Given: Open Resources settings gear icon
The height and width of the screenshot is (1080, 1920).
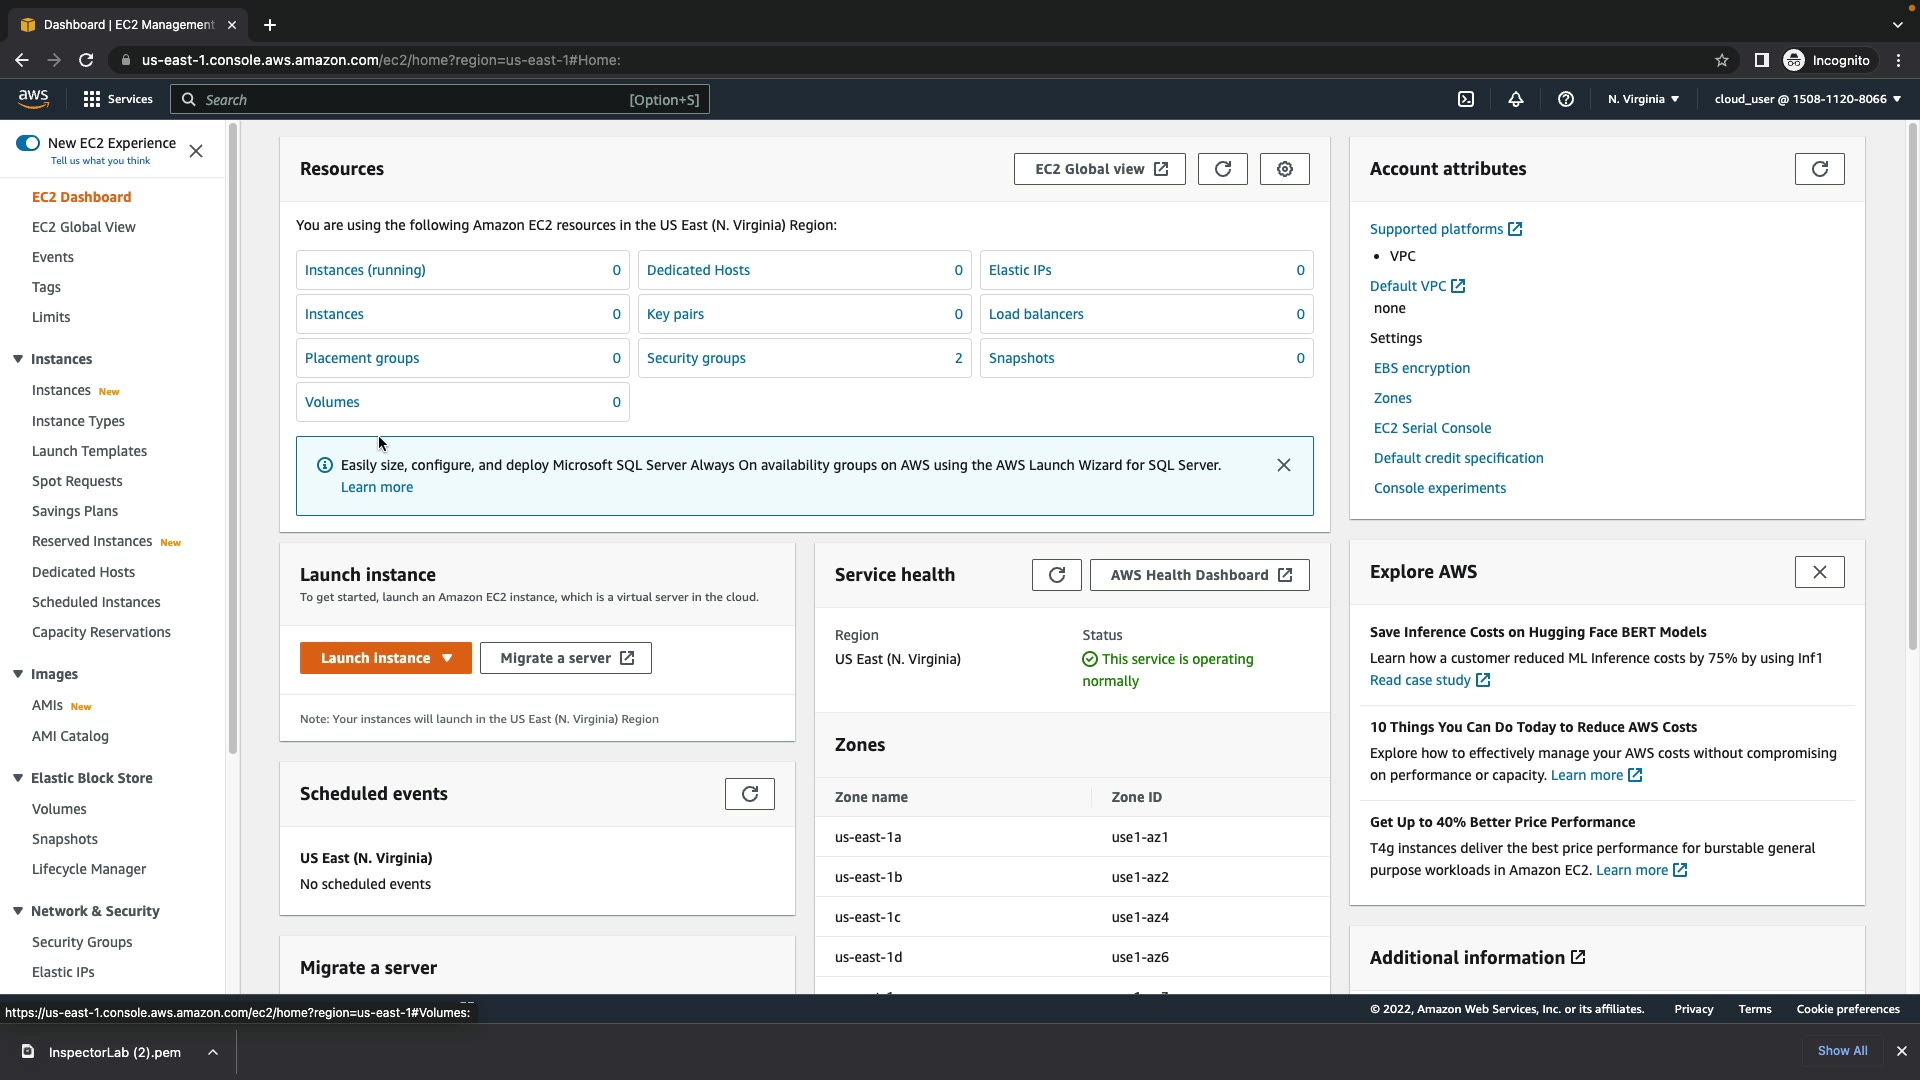Looking at the screenshot, I should (1284, 169).
